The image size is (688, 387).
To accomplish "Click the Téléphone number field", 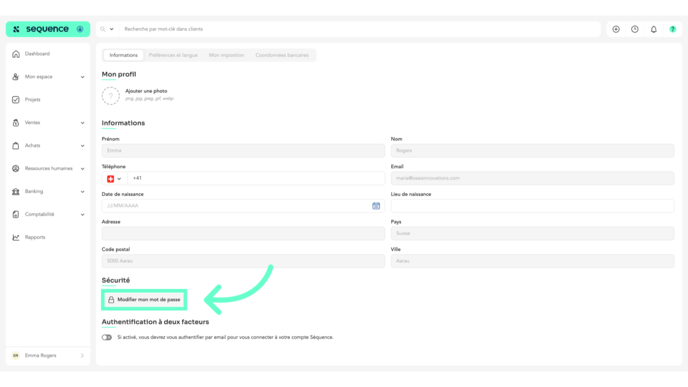I will click(x=256, y=179).
